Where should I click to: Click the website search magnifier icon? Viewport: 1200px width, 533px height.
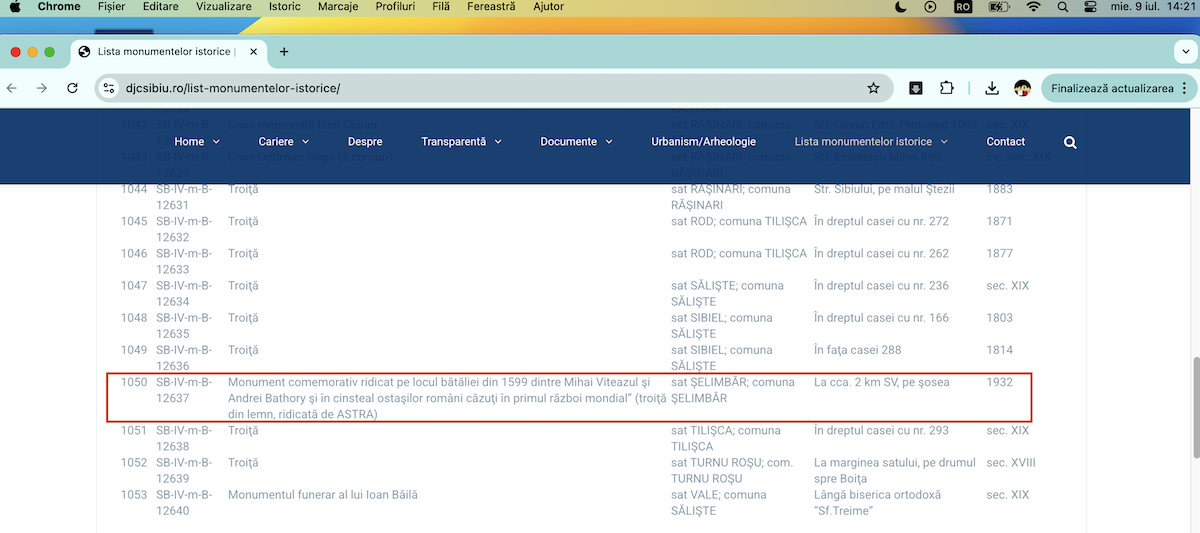(x=1070, y=142)
